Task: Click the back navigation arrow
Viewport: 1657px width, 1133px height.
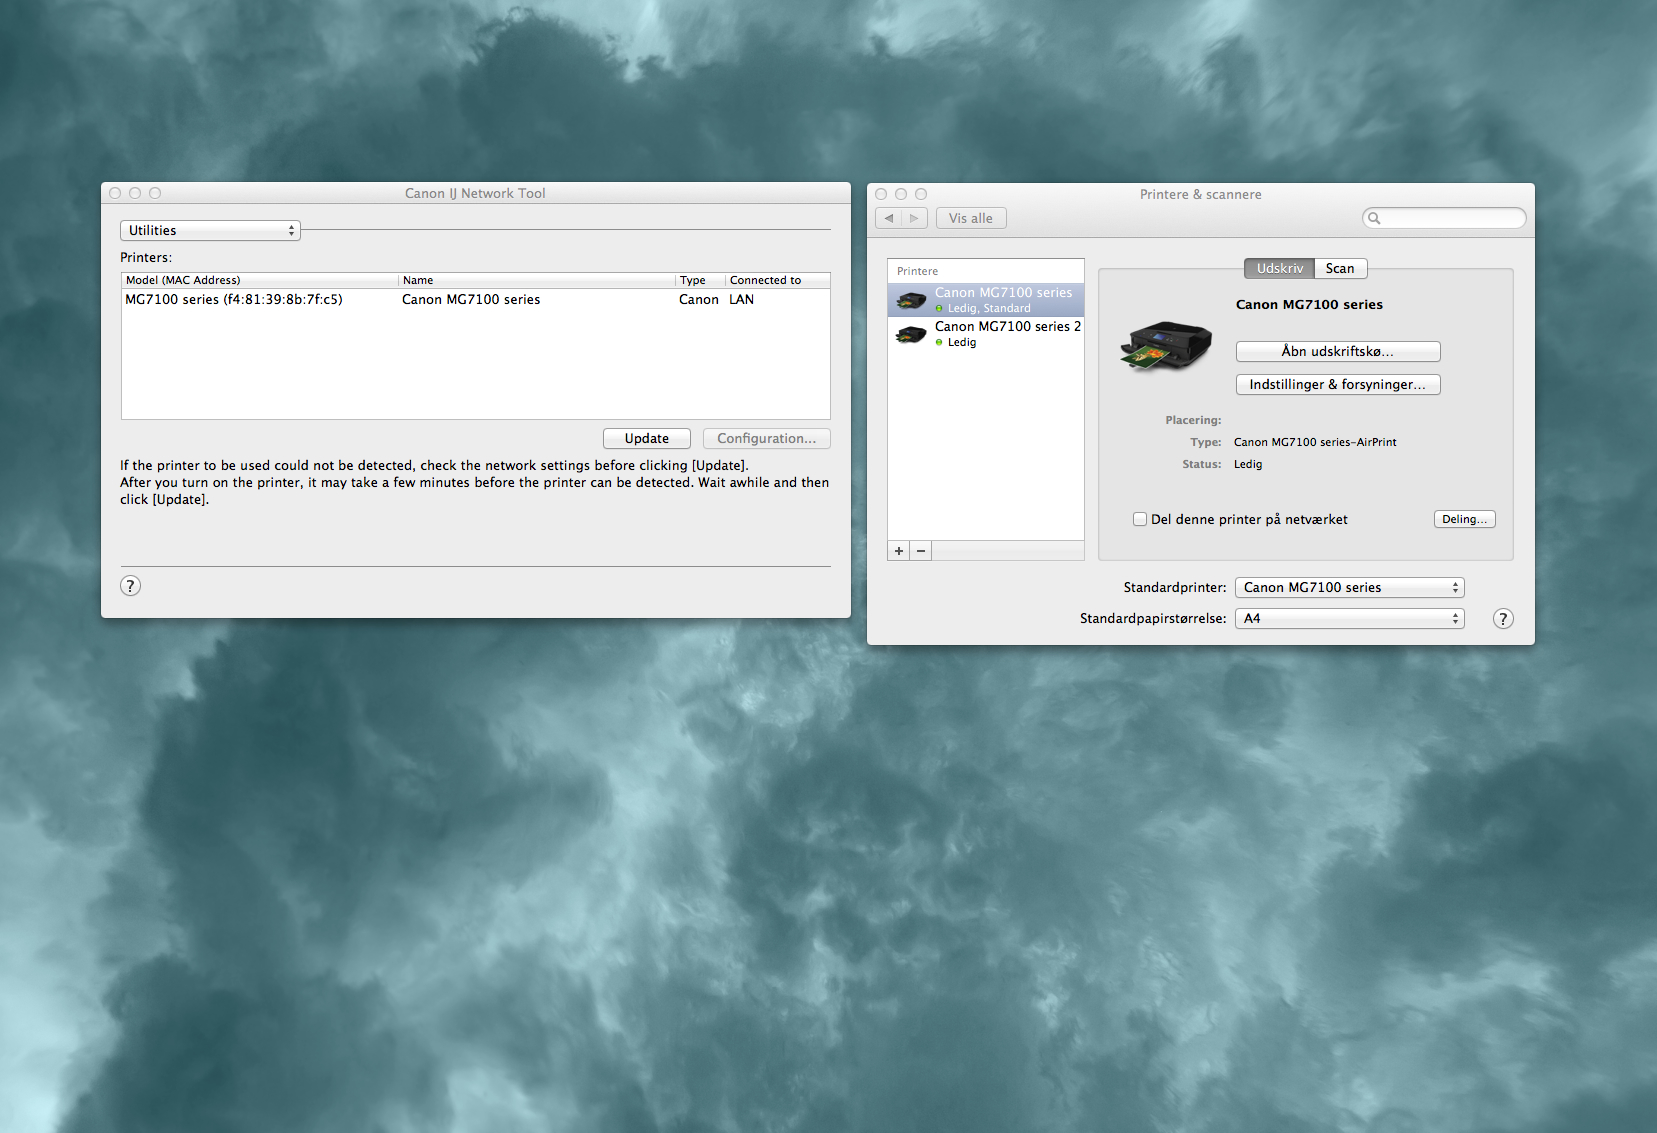Action: coord(888,217)
